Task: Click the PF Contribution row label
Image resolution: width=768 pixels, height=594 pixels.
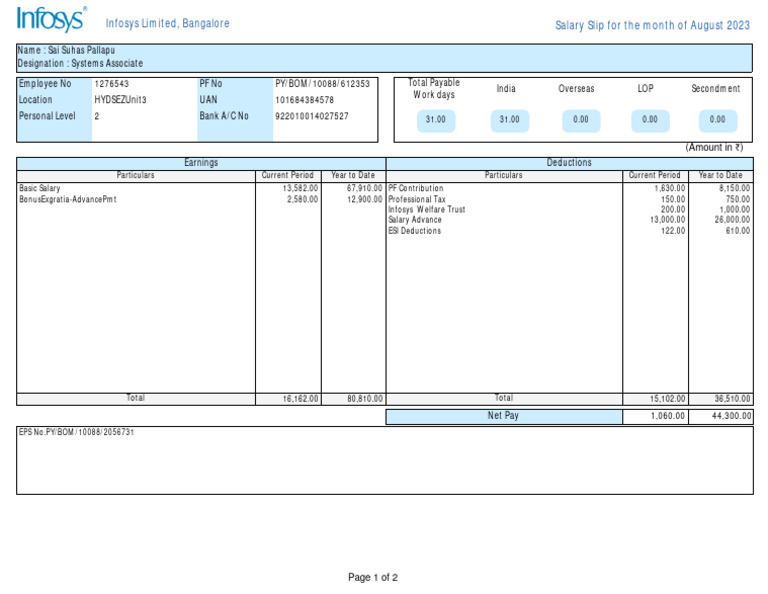Action: point(416,188)
